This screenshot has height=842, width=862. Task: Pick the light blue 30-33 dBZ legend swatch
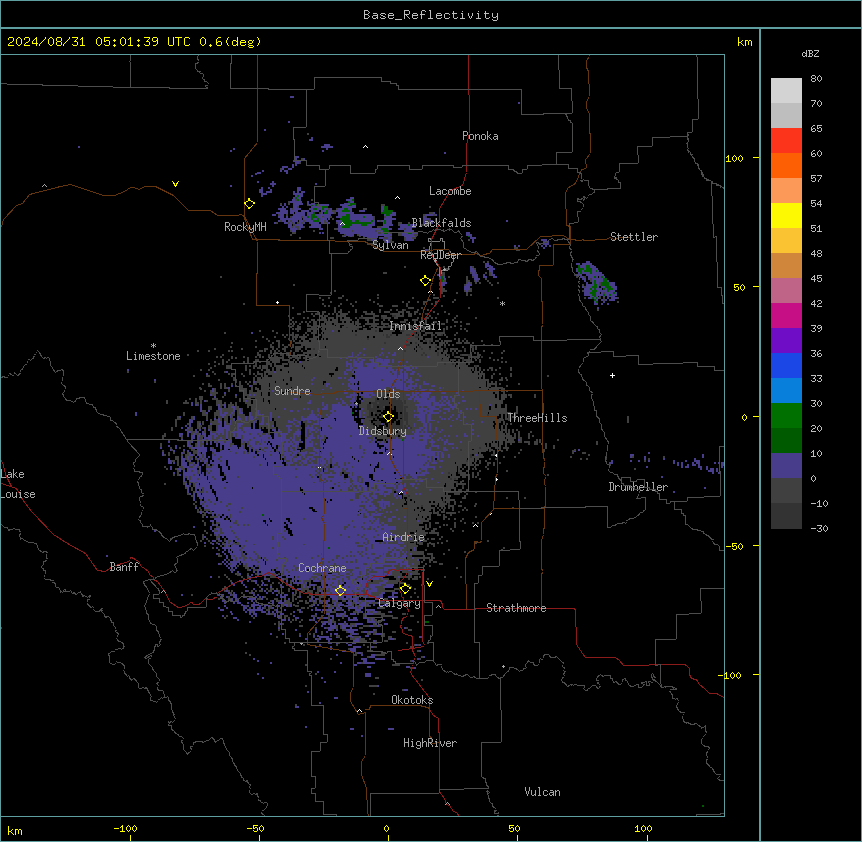[786, 391]
